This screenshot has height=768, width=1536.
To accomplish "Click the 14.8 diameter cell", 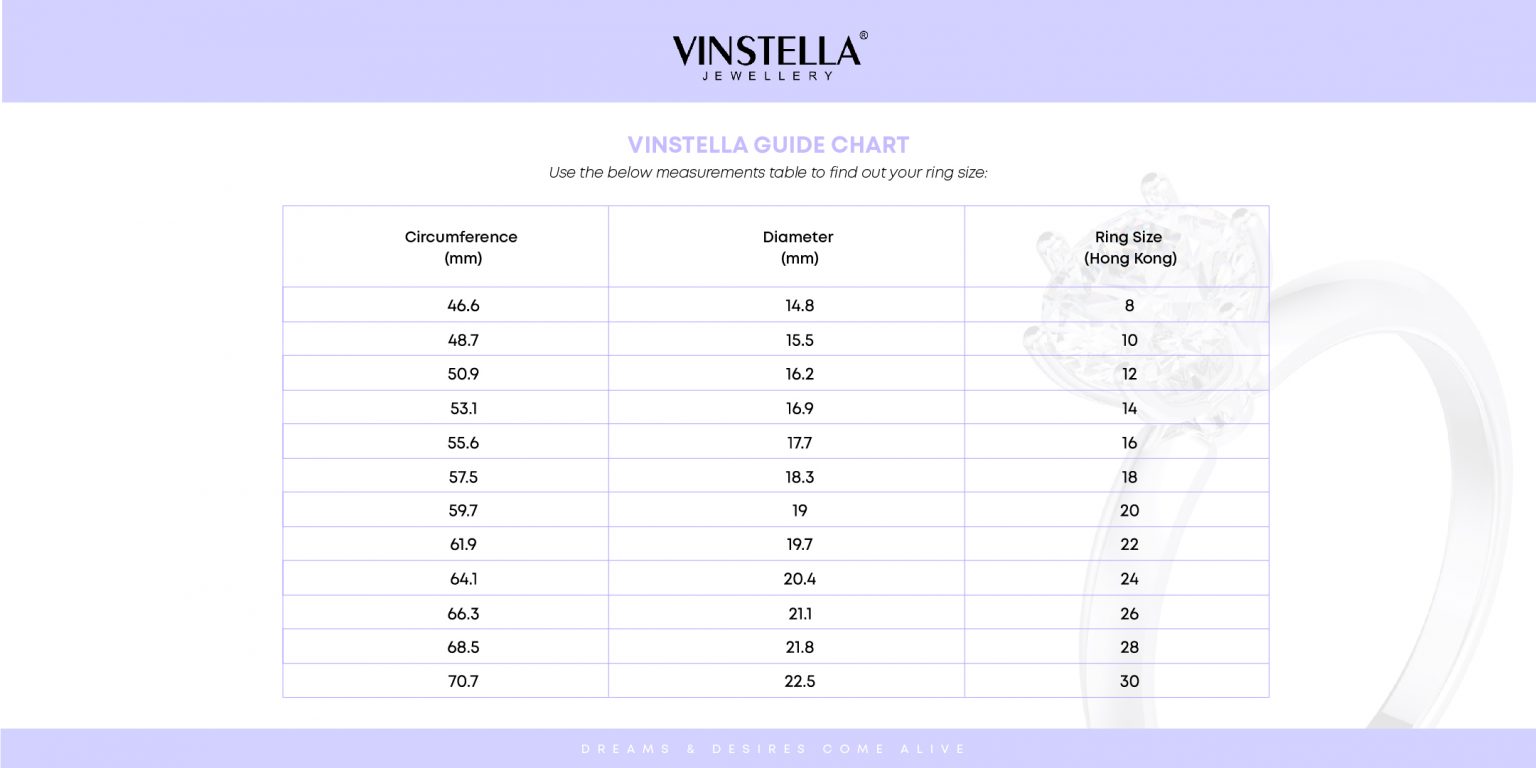I will coord(799,306).
